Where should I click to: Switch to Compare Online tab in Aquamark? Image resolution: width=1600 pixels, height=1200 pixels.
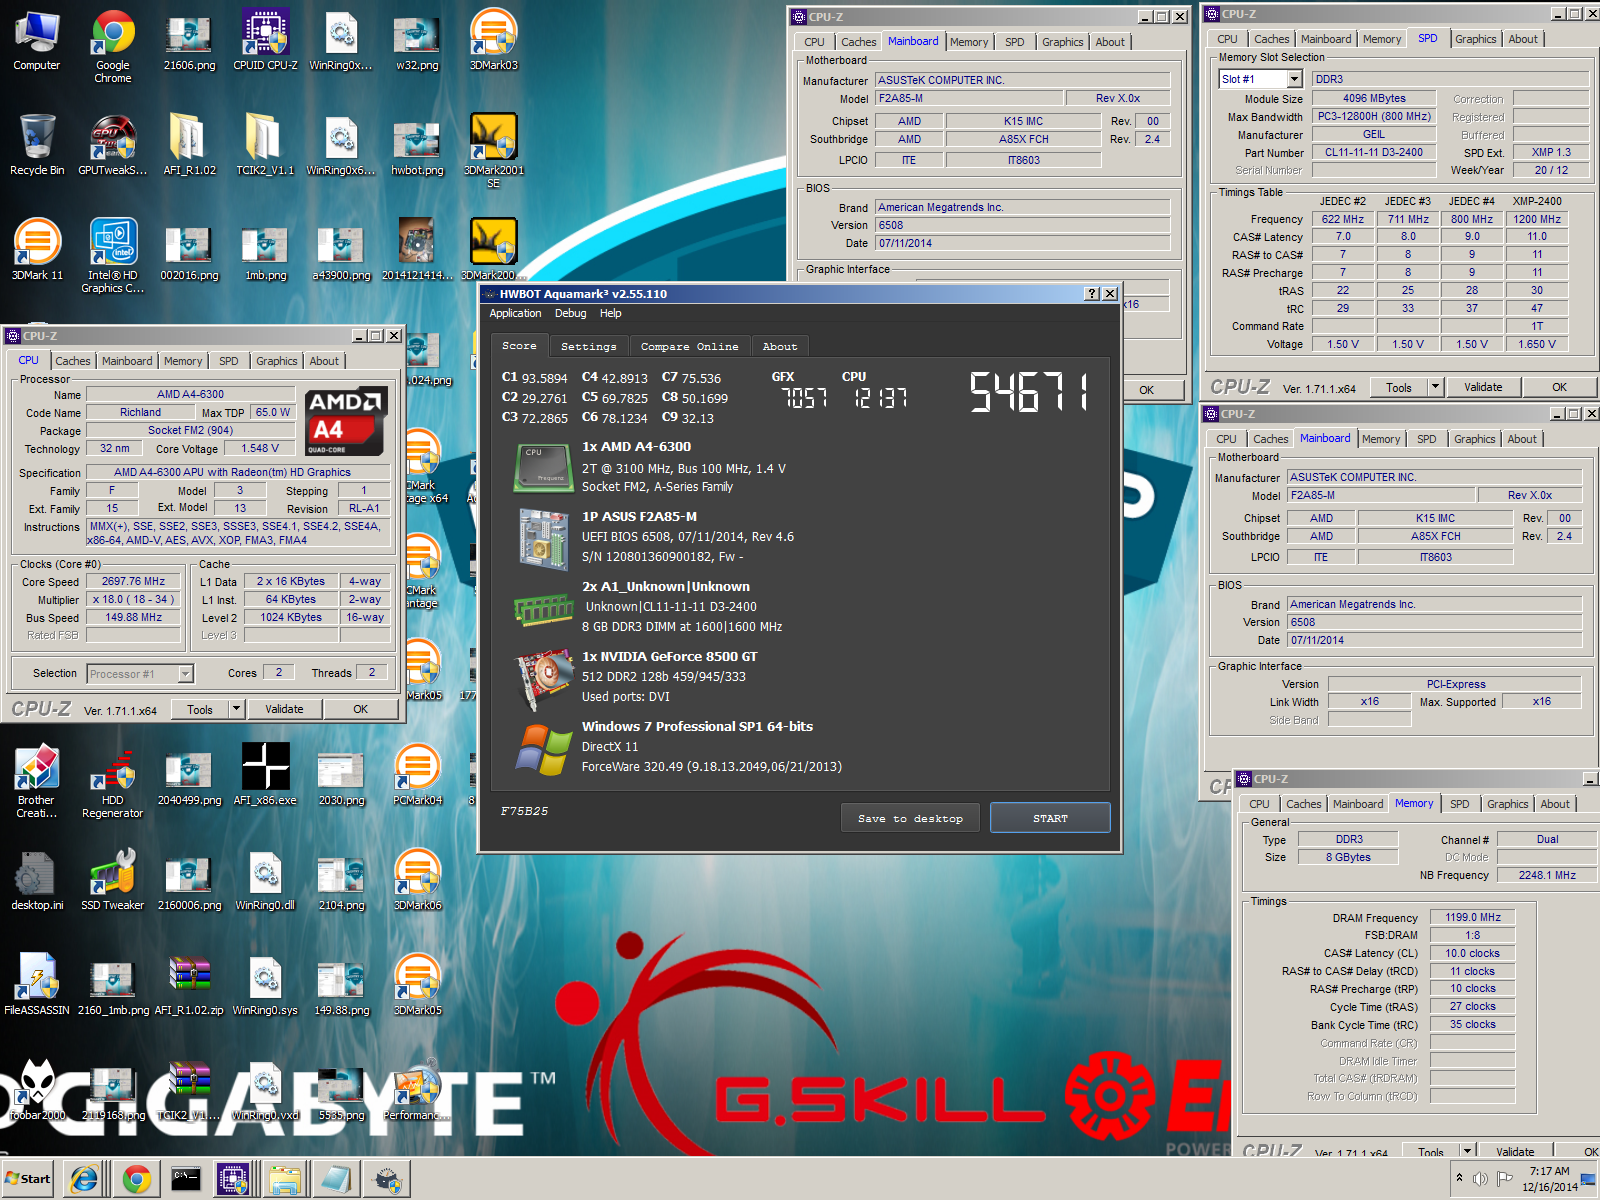point(689,346)
